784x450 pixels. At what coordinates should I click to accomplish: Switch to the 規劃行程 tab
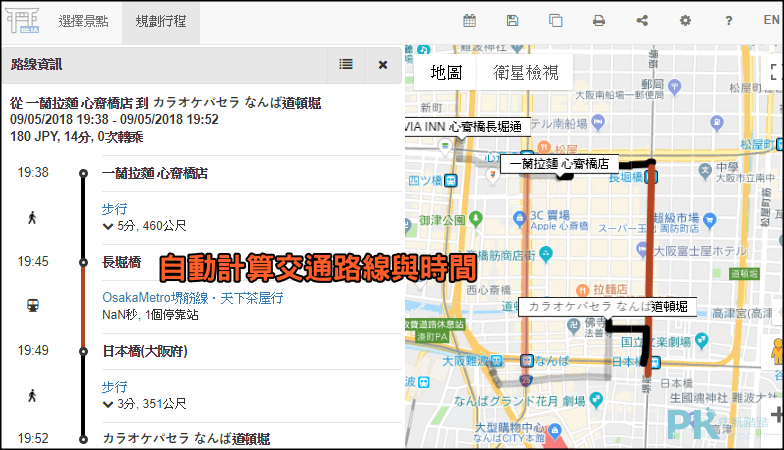160,22
